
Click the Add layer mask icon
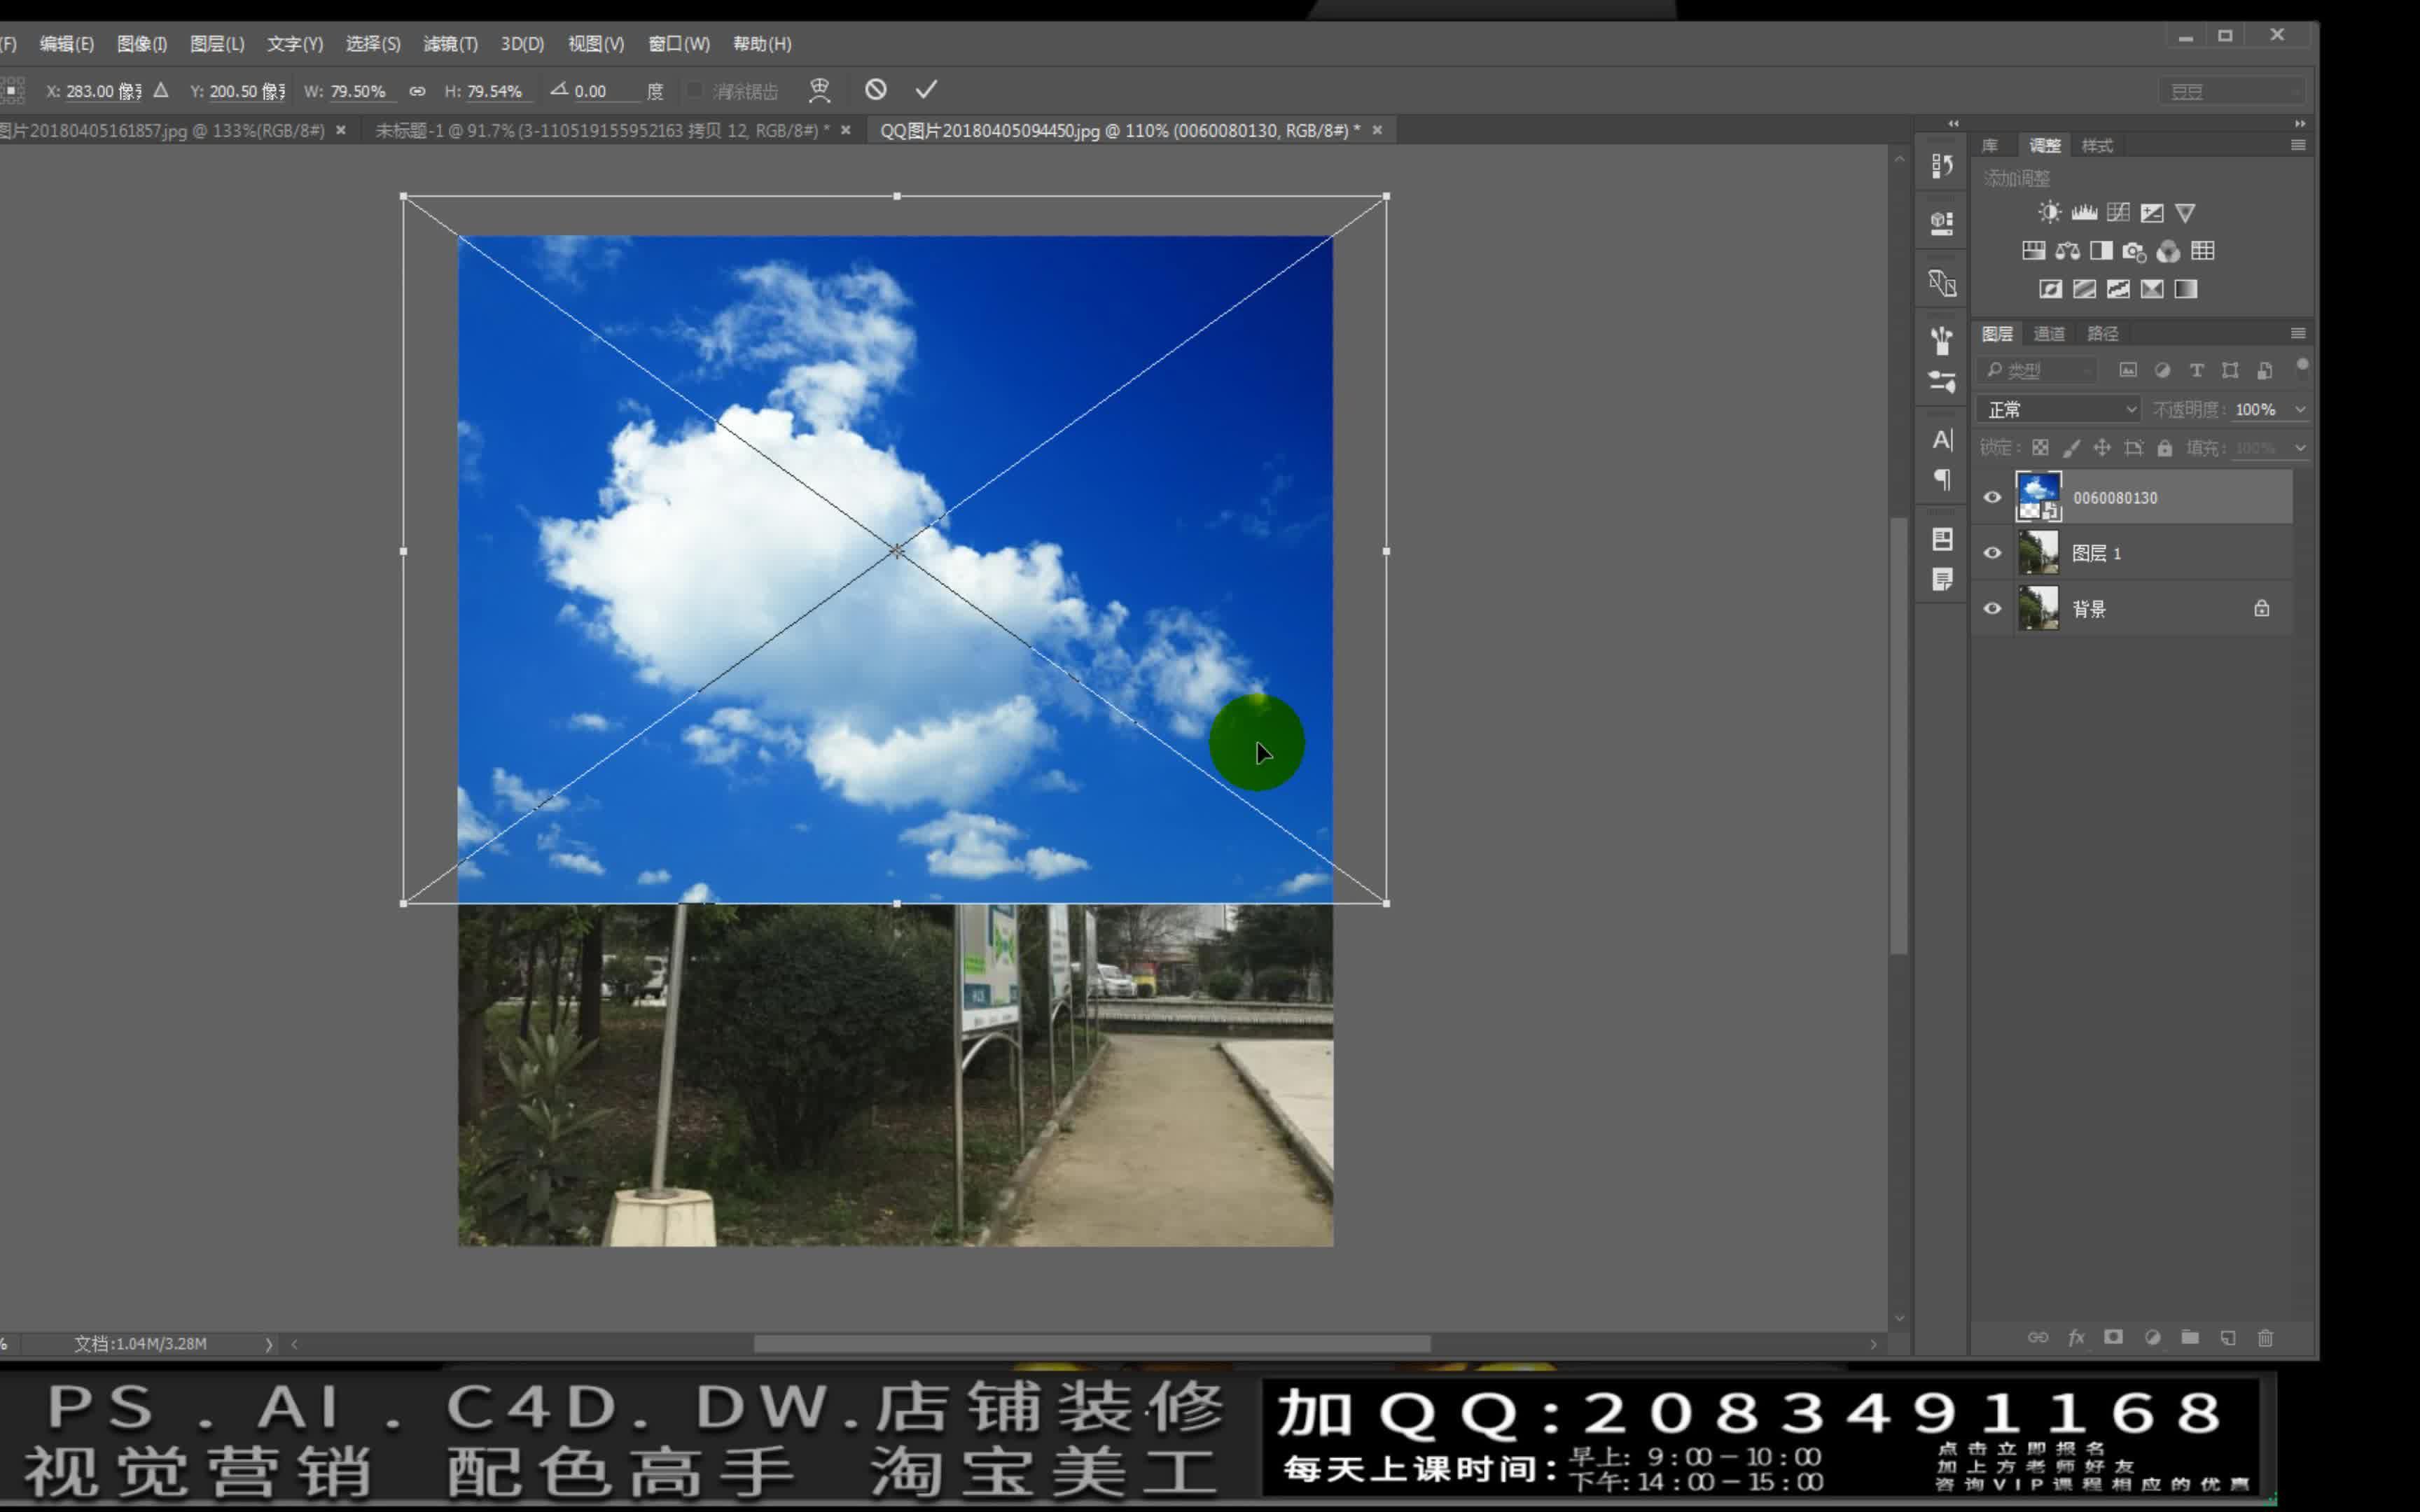click(x=2113, y=1338)
